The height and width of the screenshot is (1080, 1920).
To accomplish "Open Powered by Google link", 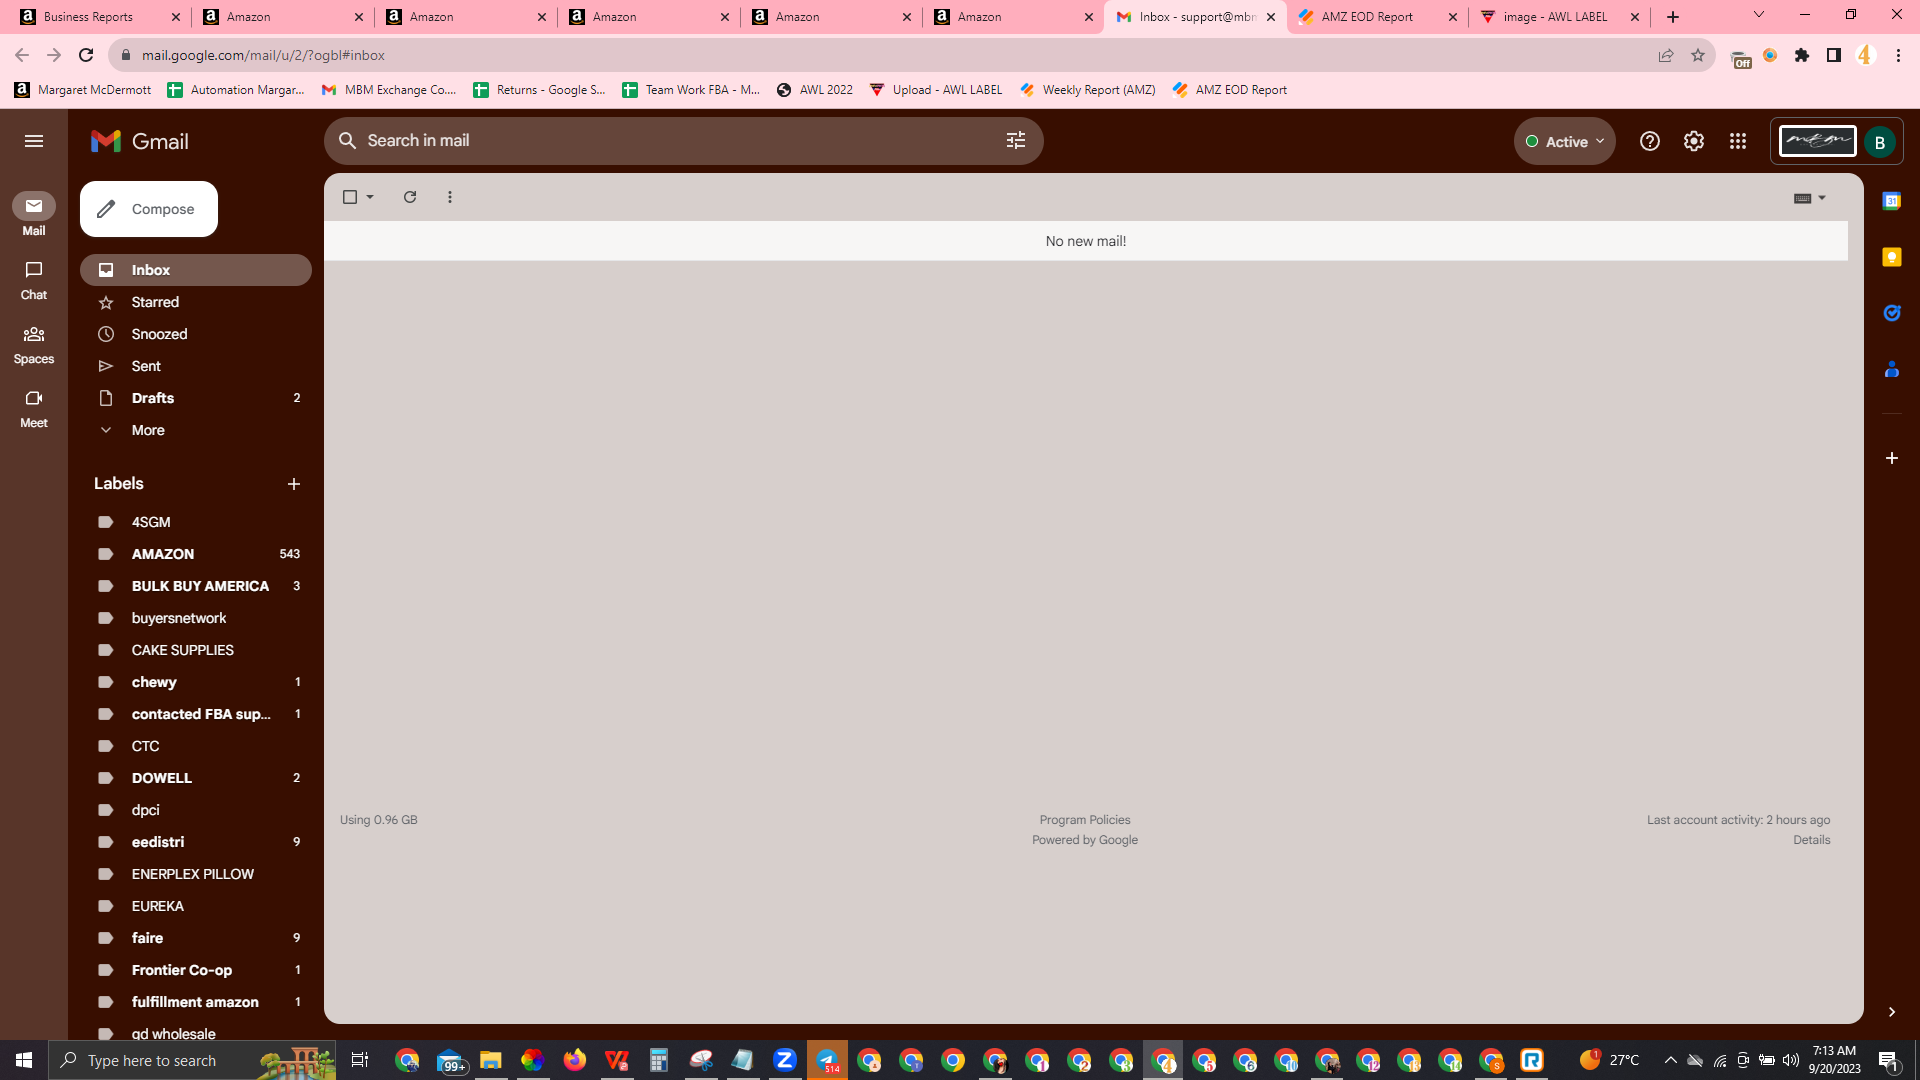I will click(1085, 840).
